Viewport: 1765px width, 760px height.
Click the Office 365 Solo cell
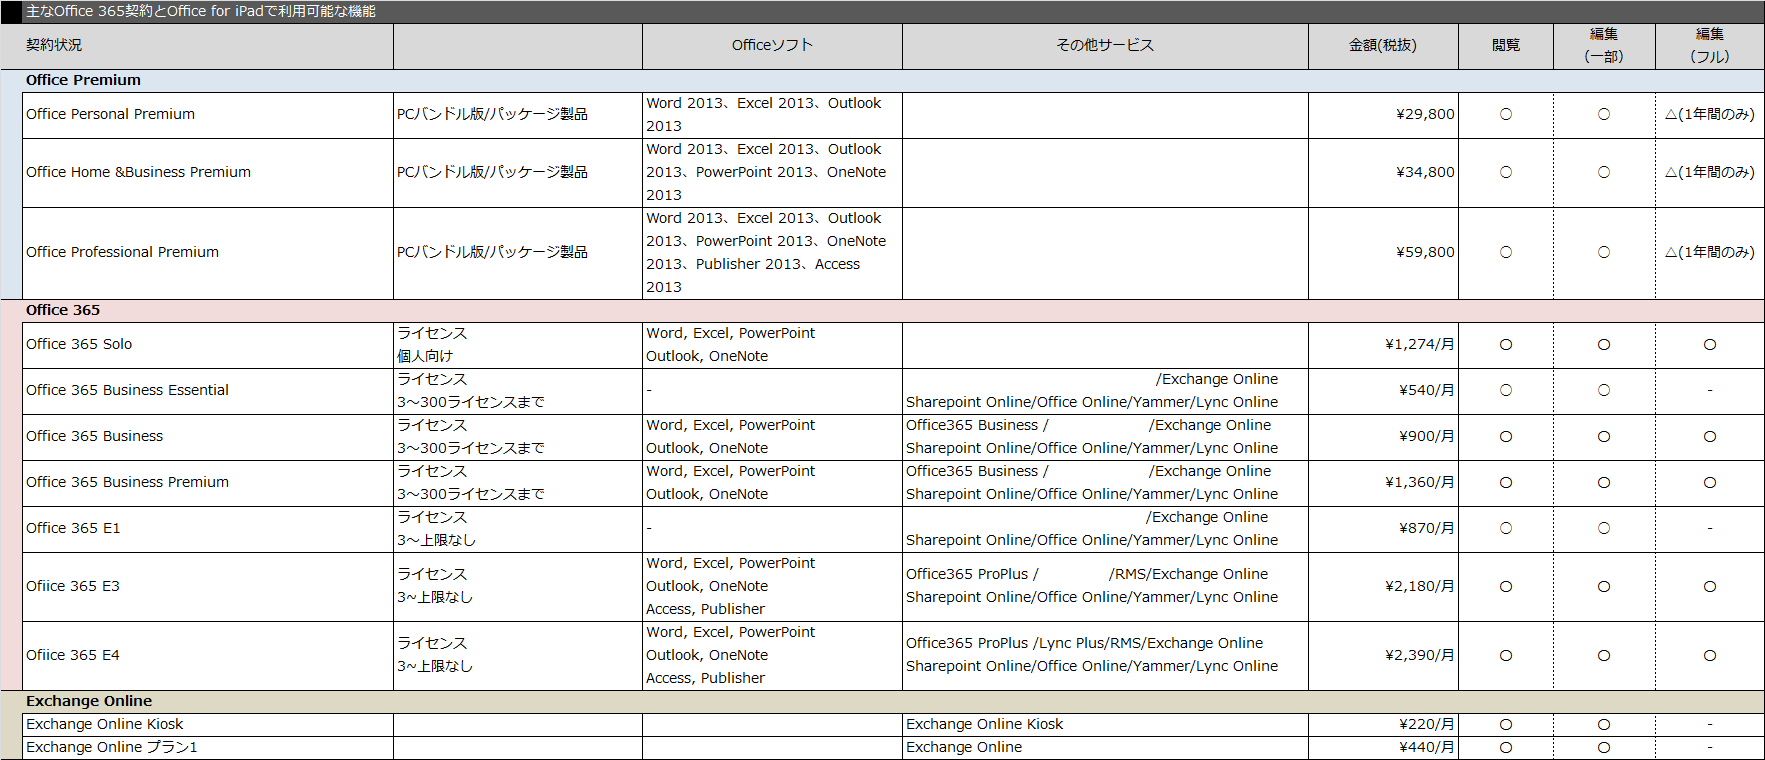tap(208, 345)
